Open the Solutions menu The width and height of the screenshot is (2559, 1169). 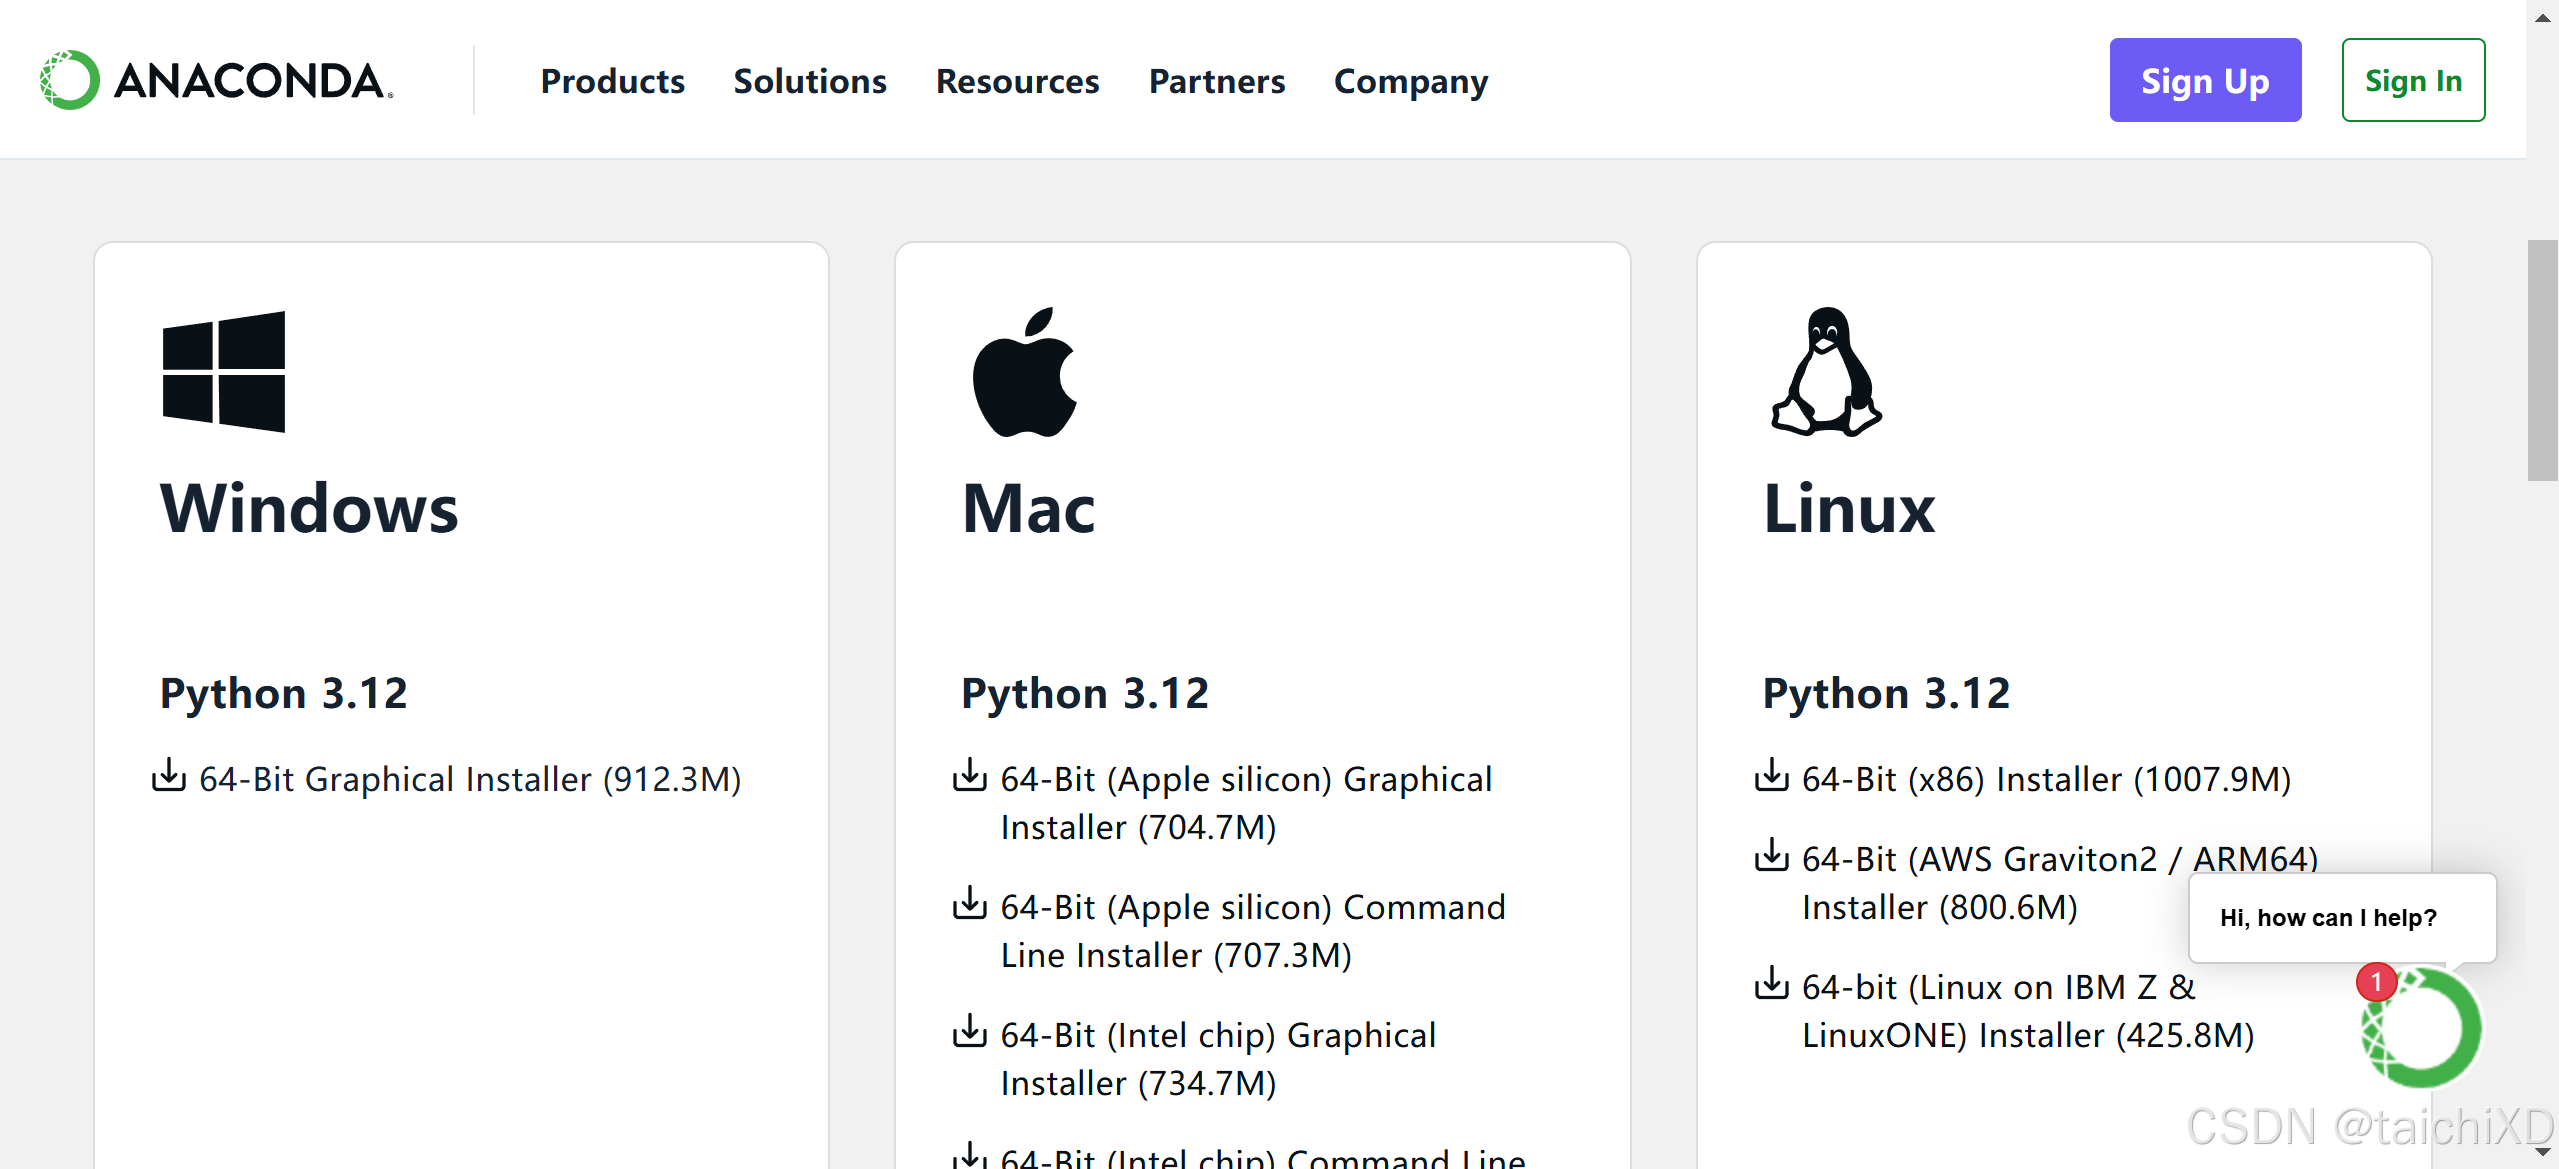click(810, 81)
